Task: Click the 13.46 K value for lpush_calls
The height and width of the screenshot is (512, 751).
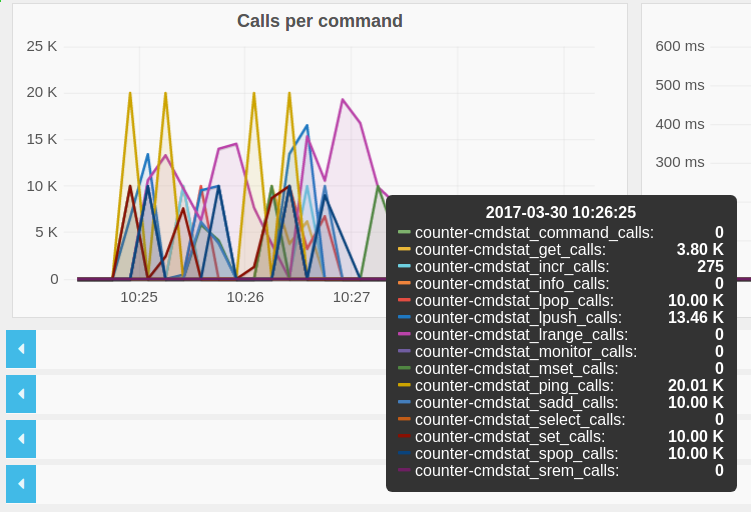Action: click(x=696, y=318)
